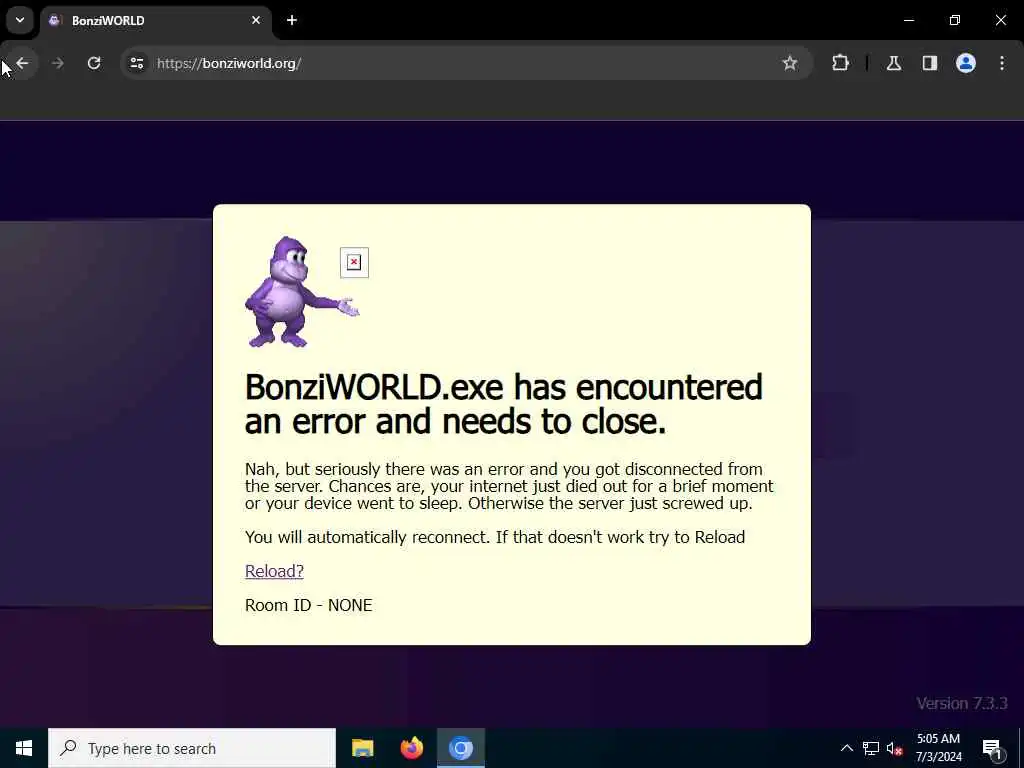This screenshot has height=768, width=1024.
Task: Click the purple Bonzi gorilla image
Action: (x=302, y=292)
